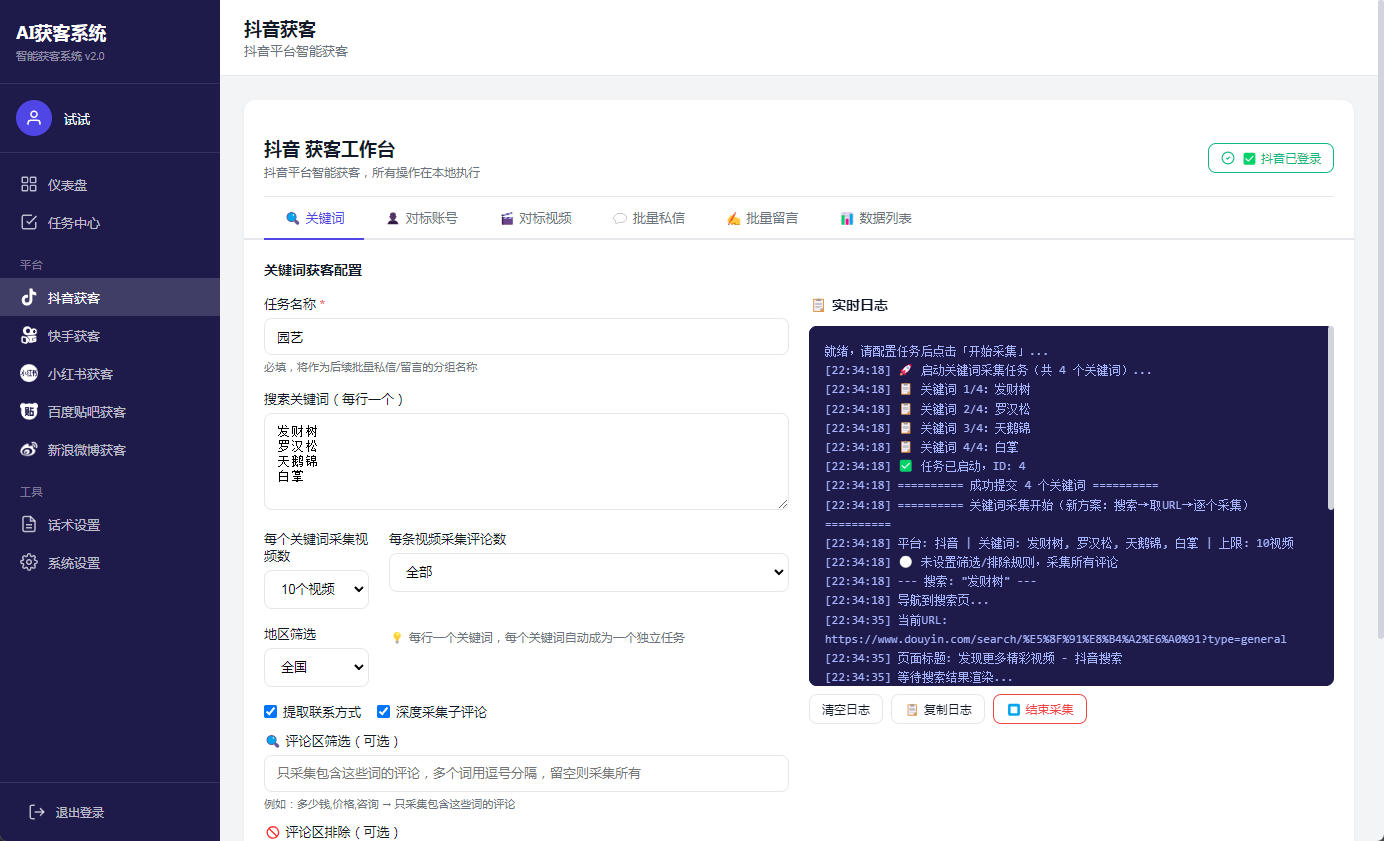Click the 新浪微博获客 Weibo icon
Screen dimensions: 1384x841
pos(29,450)
